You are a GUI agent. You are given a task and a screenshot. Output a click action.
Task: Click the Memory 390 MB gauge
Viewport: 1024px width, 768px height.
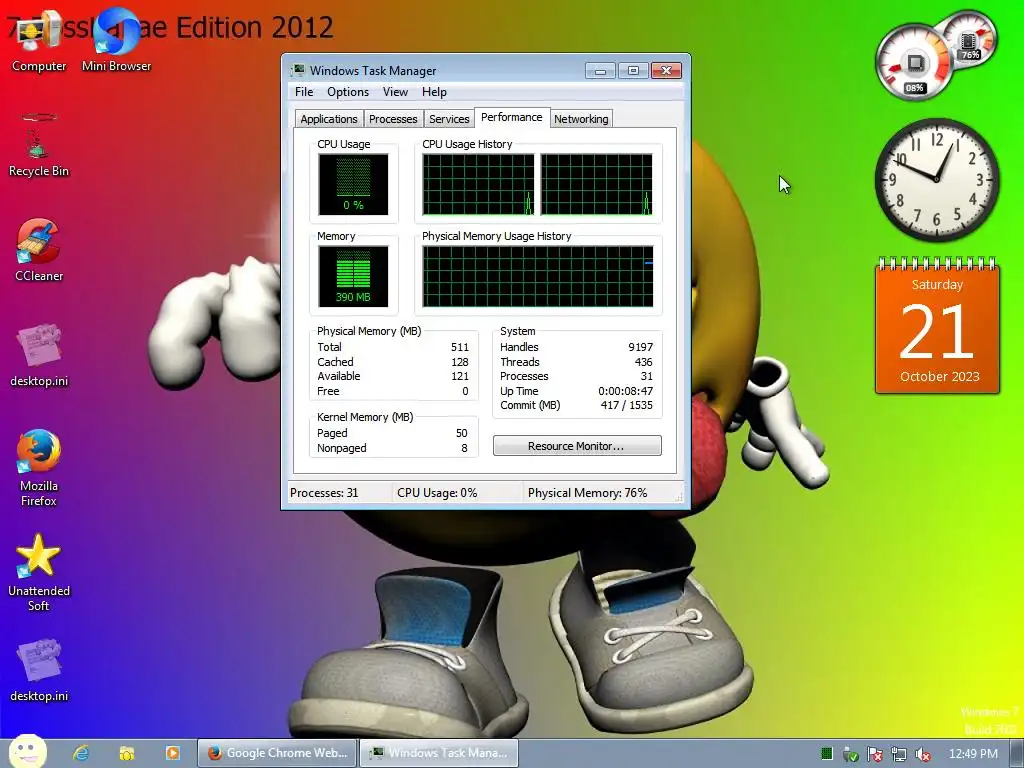353,276
